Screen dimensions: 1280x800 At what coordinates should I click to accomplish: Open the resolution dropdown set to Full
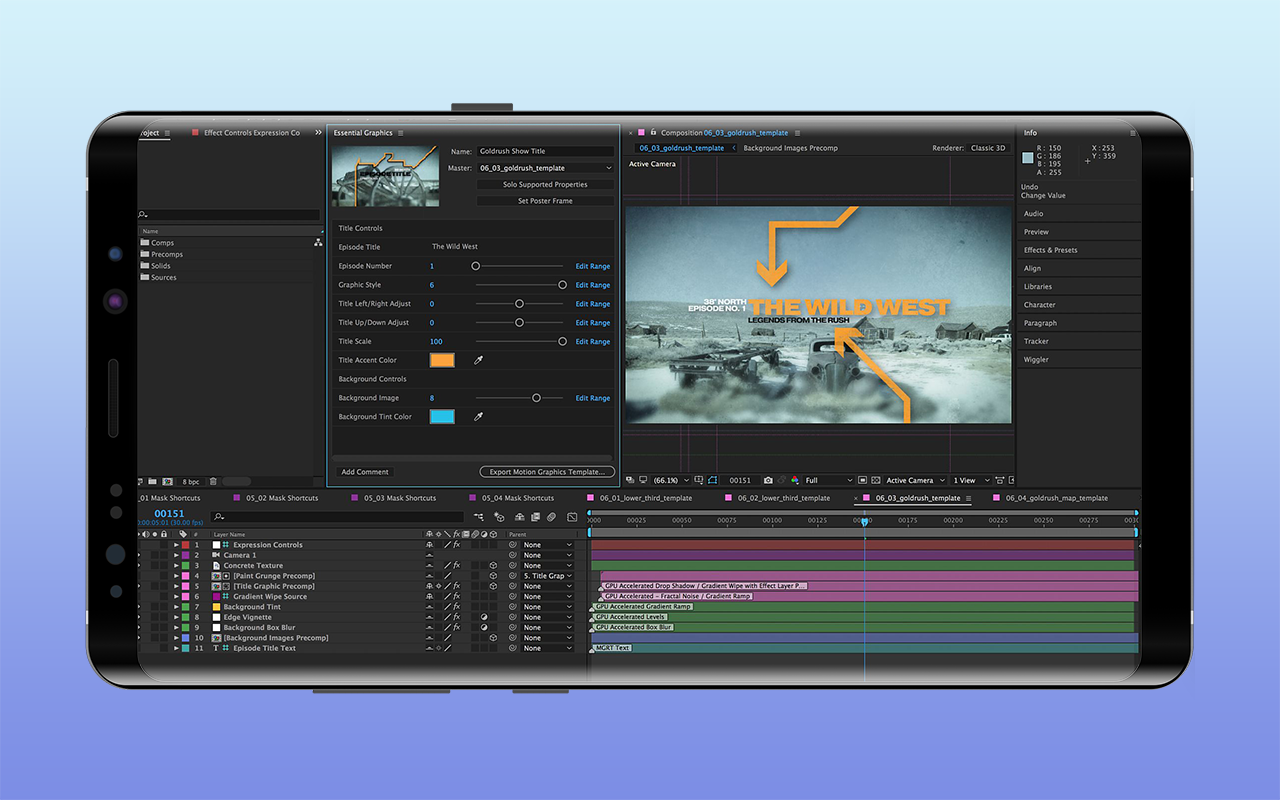point(829,480)
